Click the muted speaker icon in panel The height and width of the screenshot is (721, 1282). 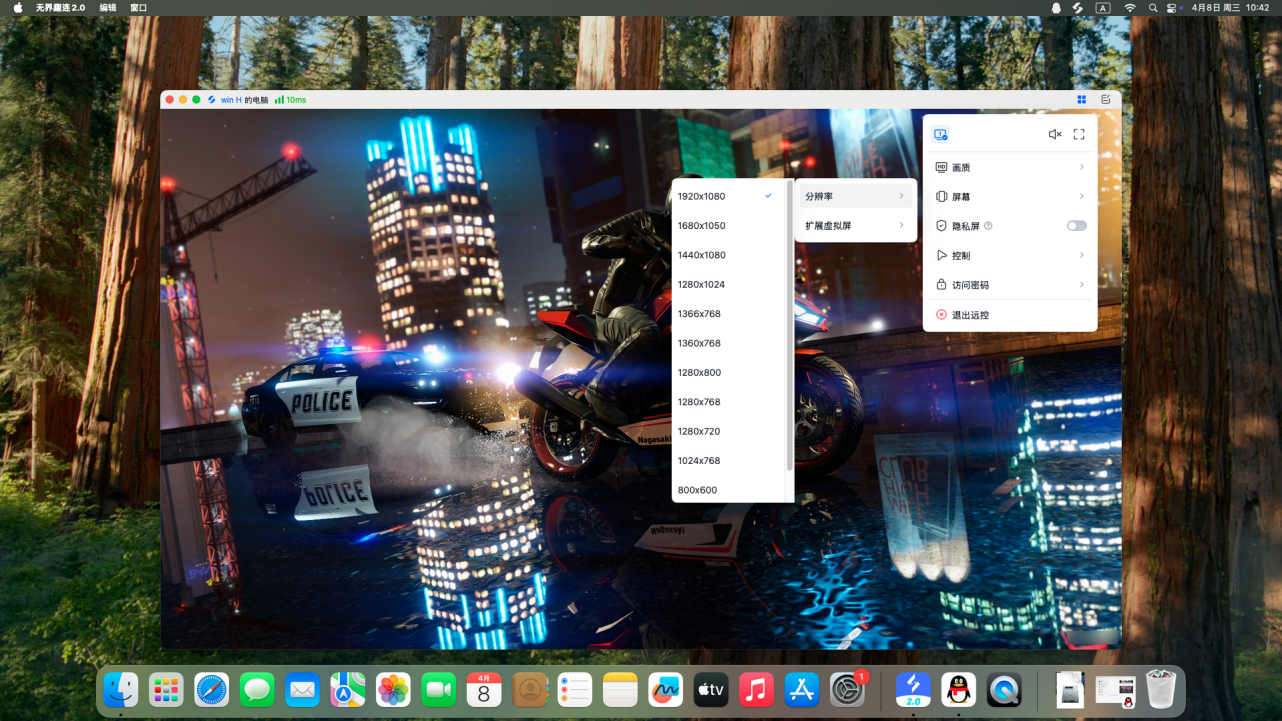click(x=1054, y=134)
